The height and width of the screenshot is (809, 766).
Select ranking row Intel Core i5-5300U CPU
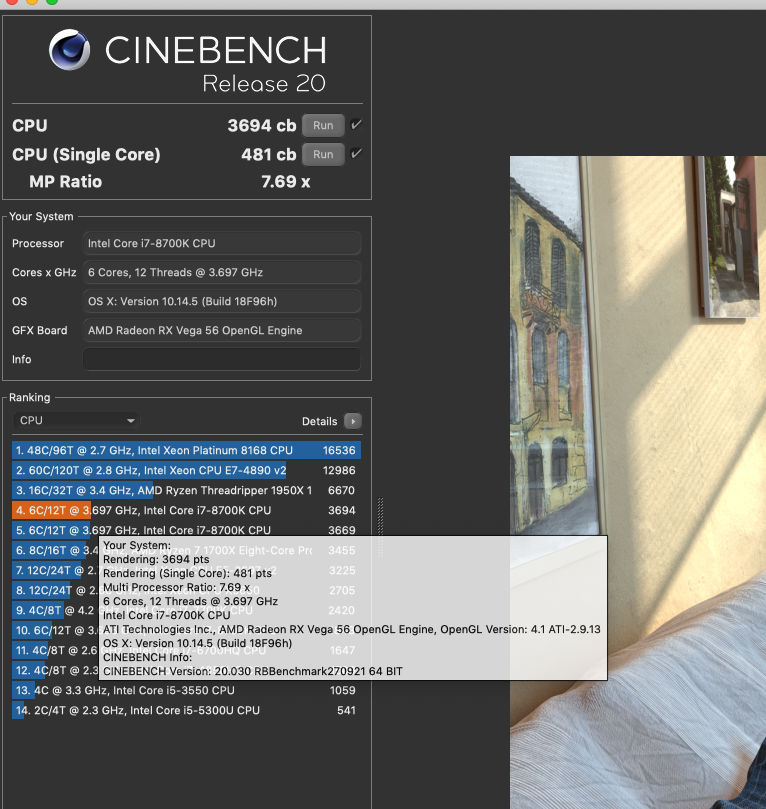(186, 710)
